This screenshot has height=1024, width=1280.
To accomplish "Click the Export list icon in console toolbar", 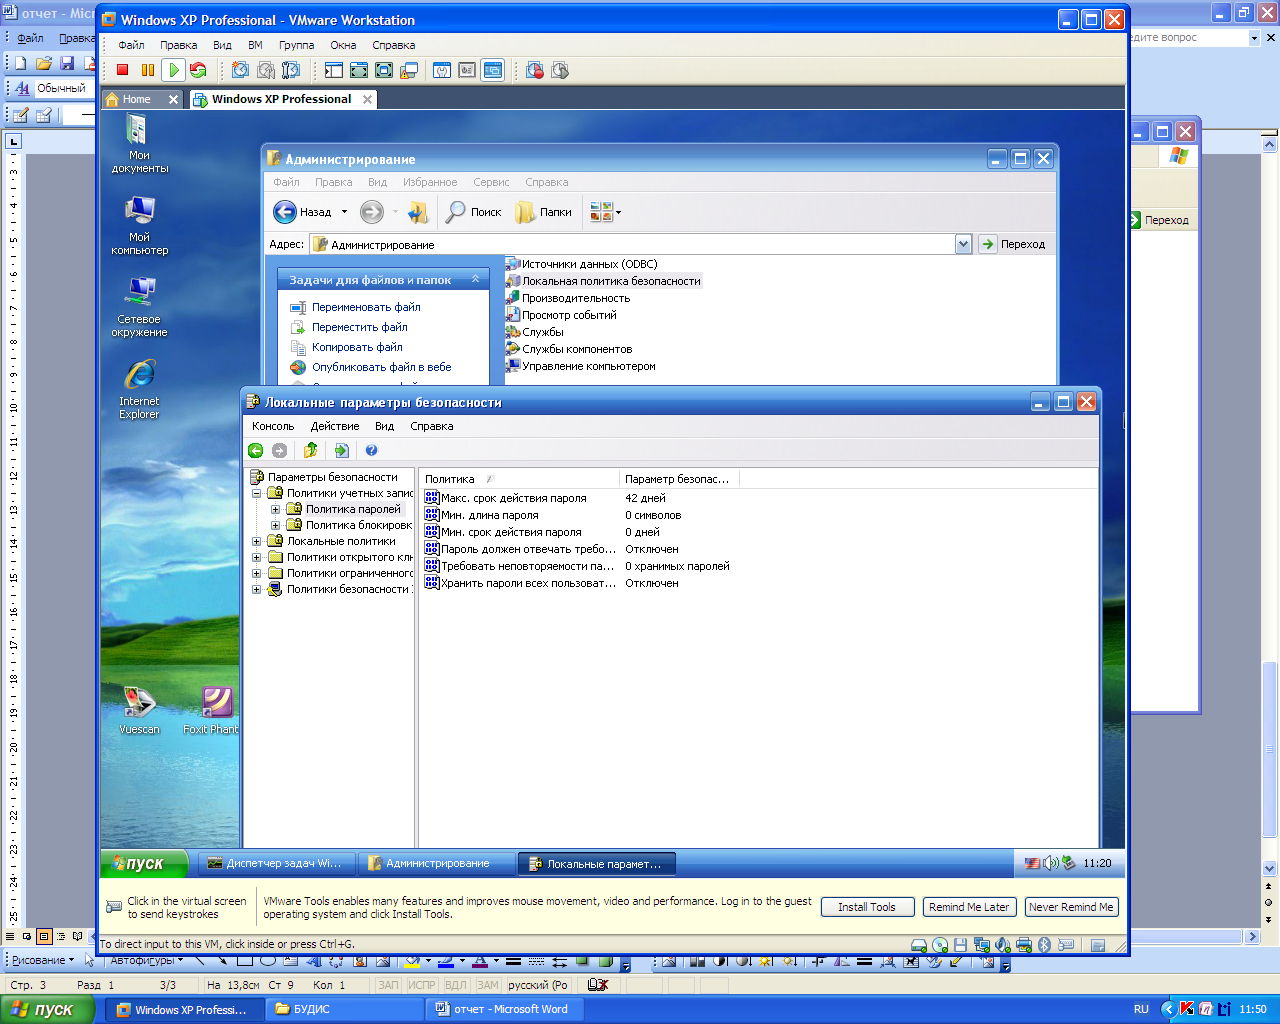I will tap(342, 451).
